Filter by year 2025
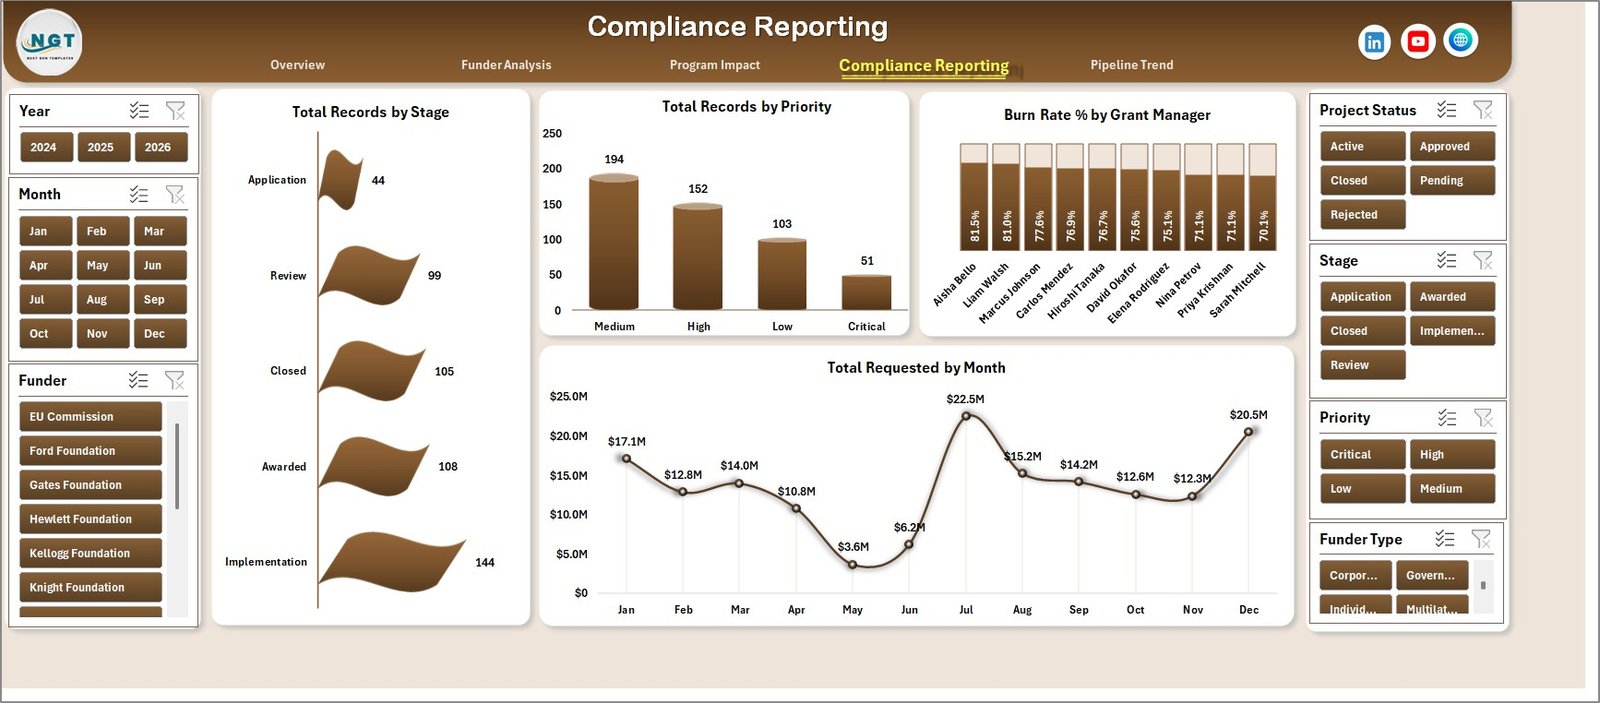1600x703 pixels. 101,147
